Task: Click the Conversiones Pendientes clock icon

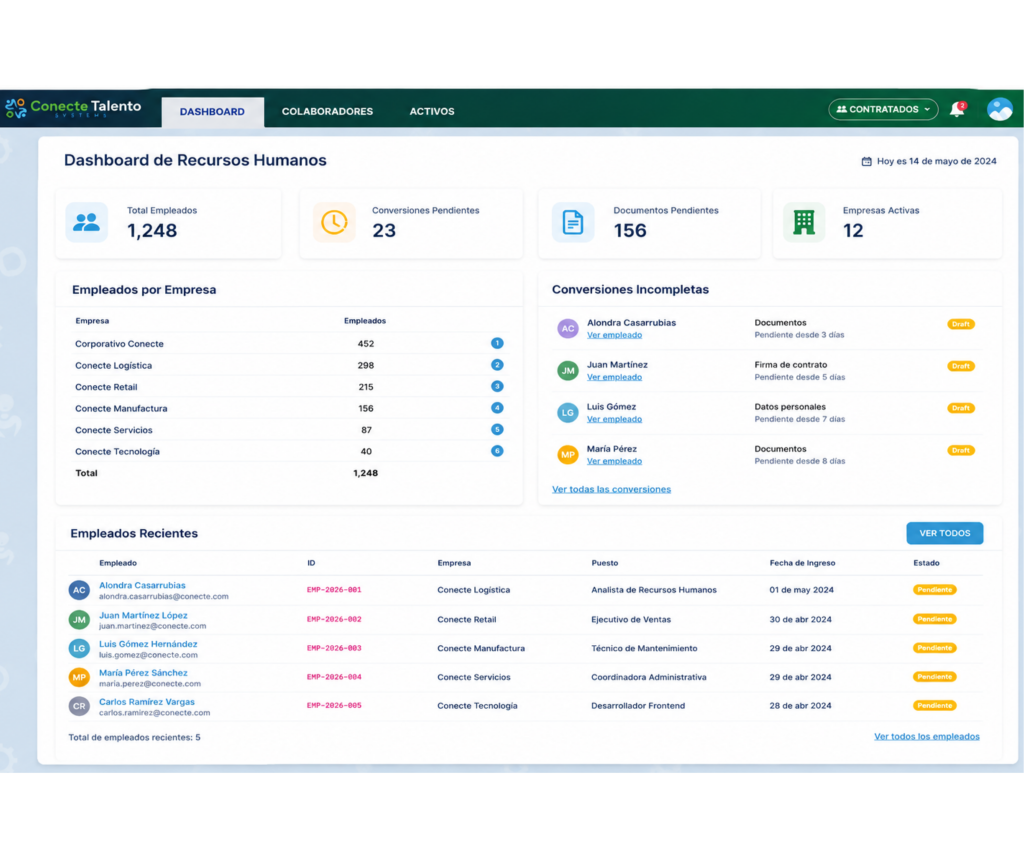Action: pos(334,223)
